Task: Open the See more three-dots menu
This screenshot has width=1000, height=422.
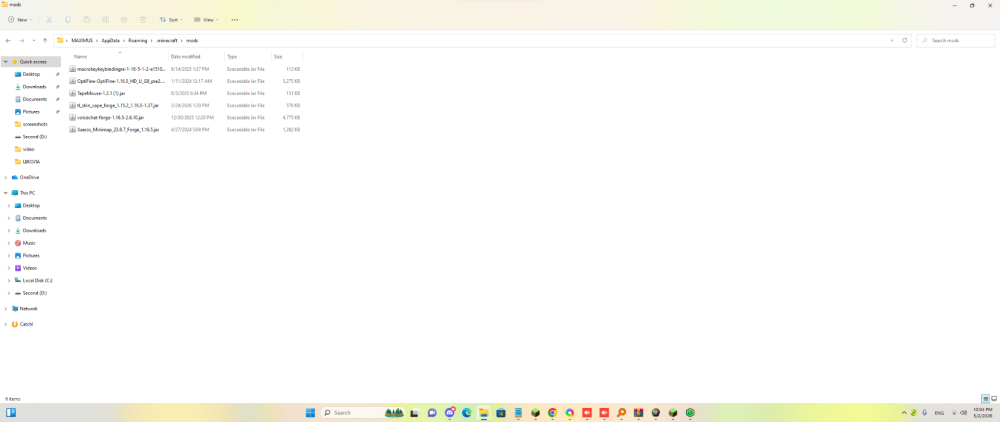Action: [x=235, y=20]
